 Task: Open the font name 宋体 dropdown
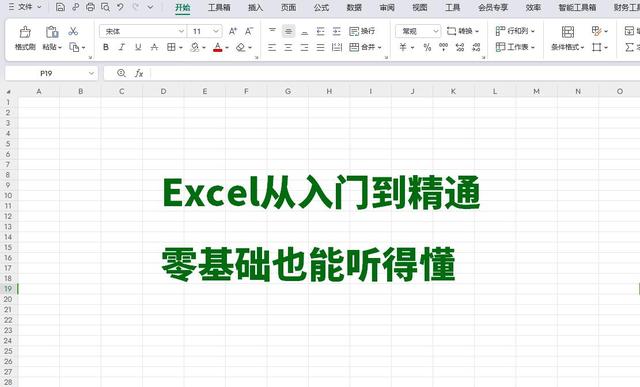coord(143,31)
